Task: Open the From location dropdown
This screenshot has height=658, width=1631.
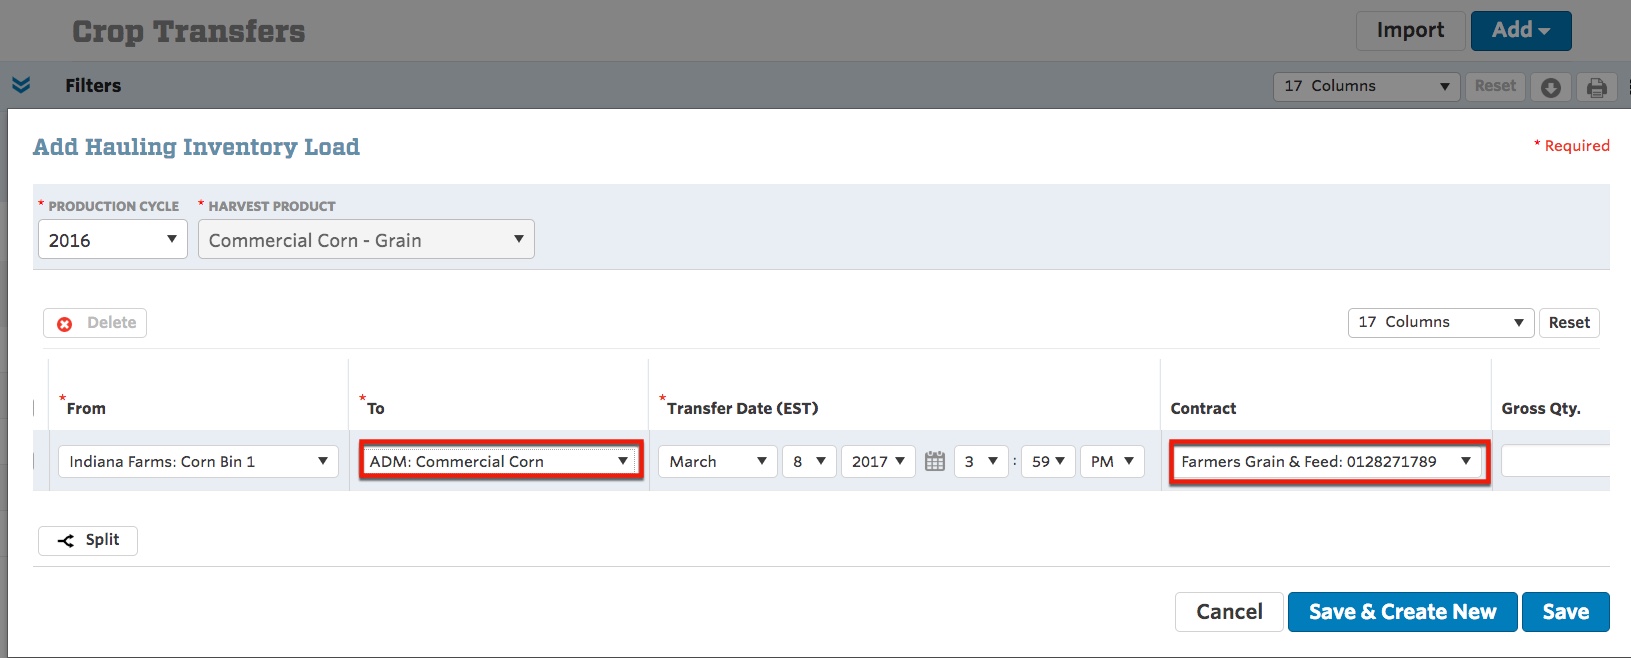Action: tap(198, 461)
